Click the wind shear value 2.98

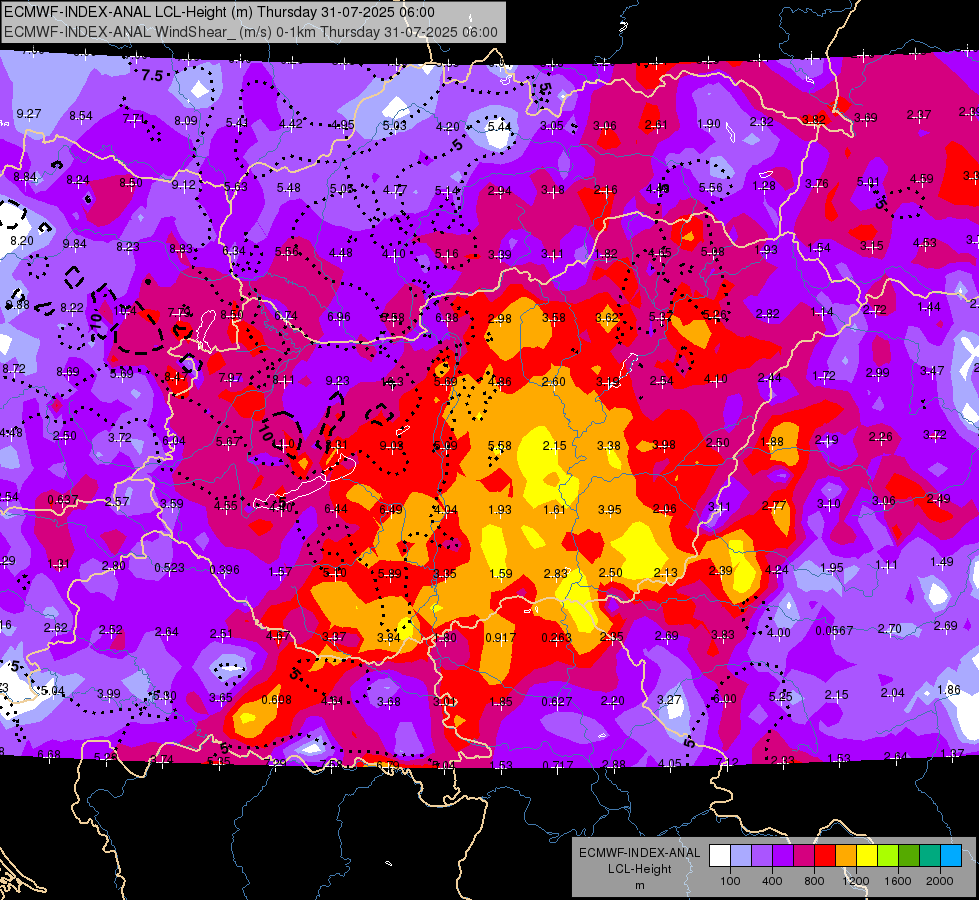499,319
